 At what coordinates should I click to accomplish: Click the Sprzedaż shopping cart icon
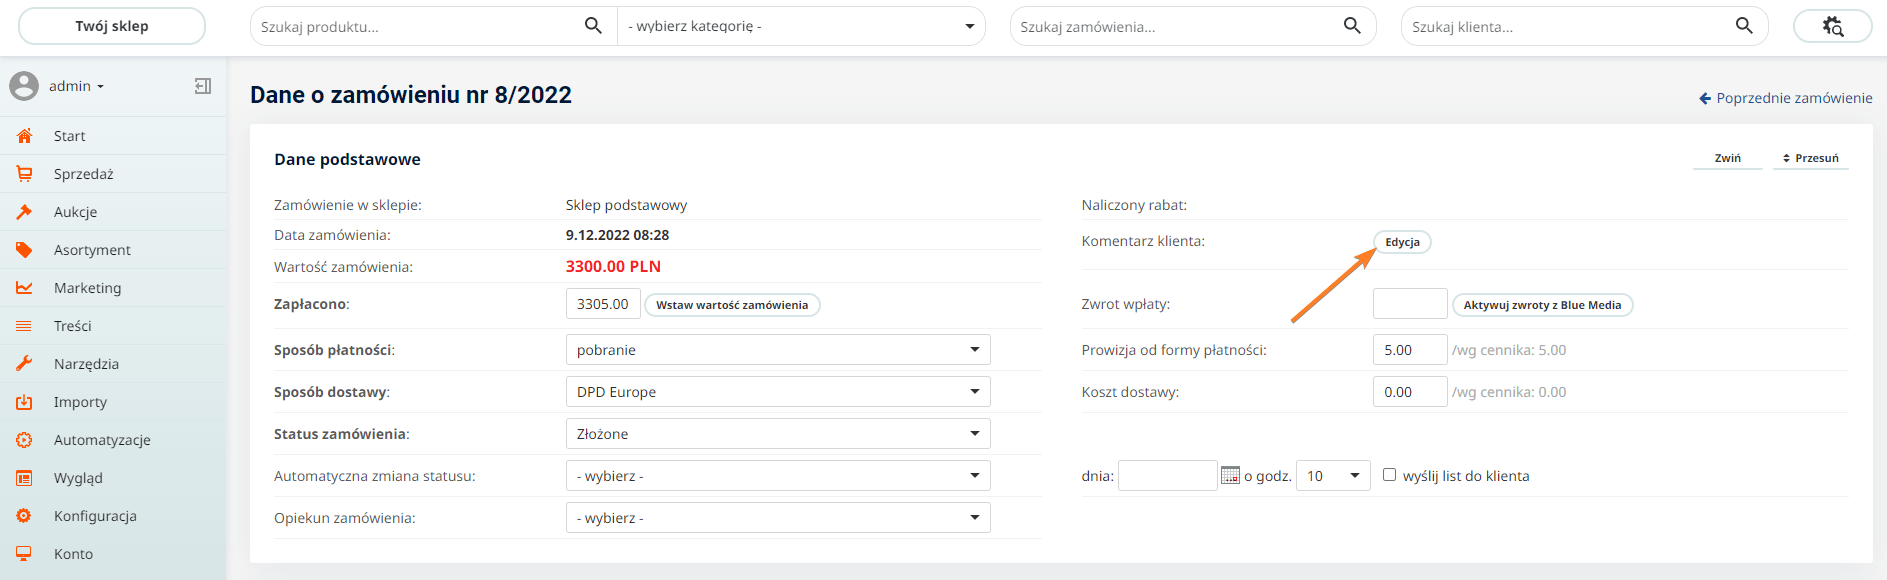tap(24, 174)
